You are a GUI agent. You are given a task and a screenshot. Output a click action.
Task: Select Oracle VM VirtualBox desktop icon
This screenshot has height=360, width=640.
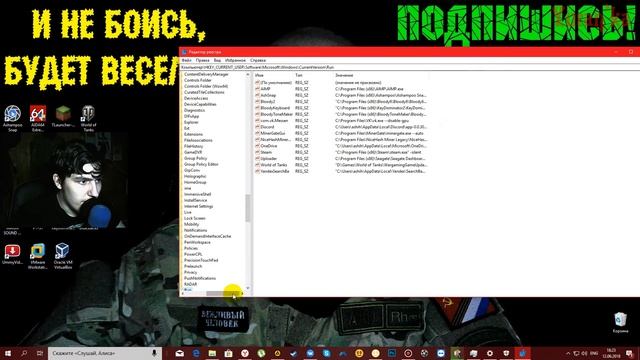(x=62, y=256)
